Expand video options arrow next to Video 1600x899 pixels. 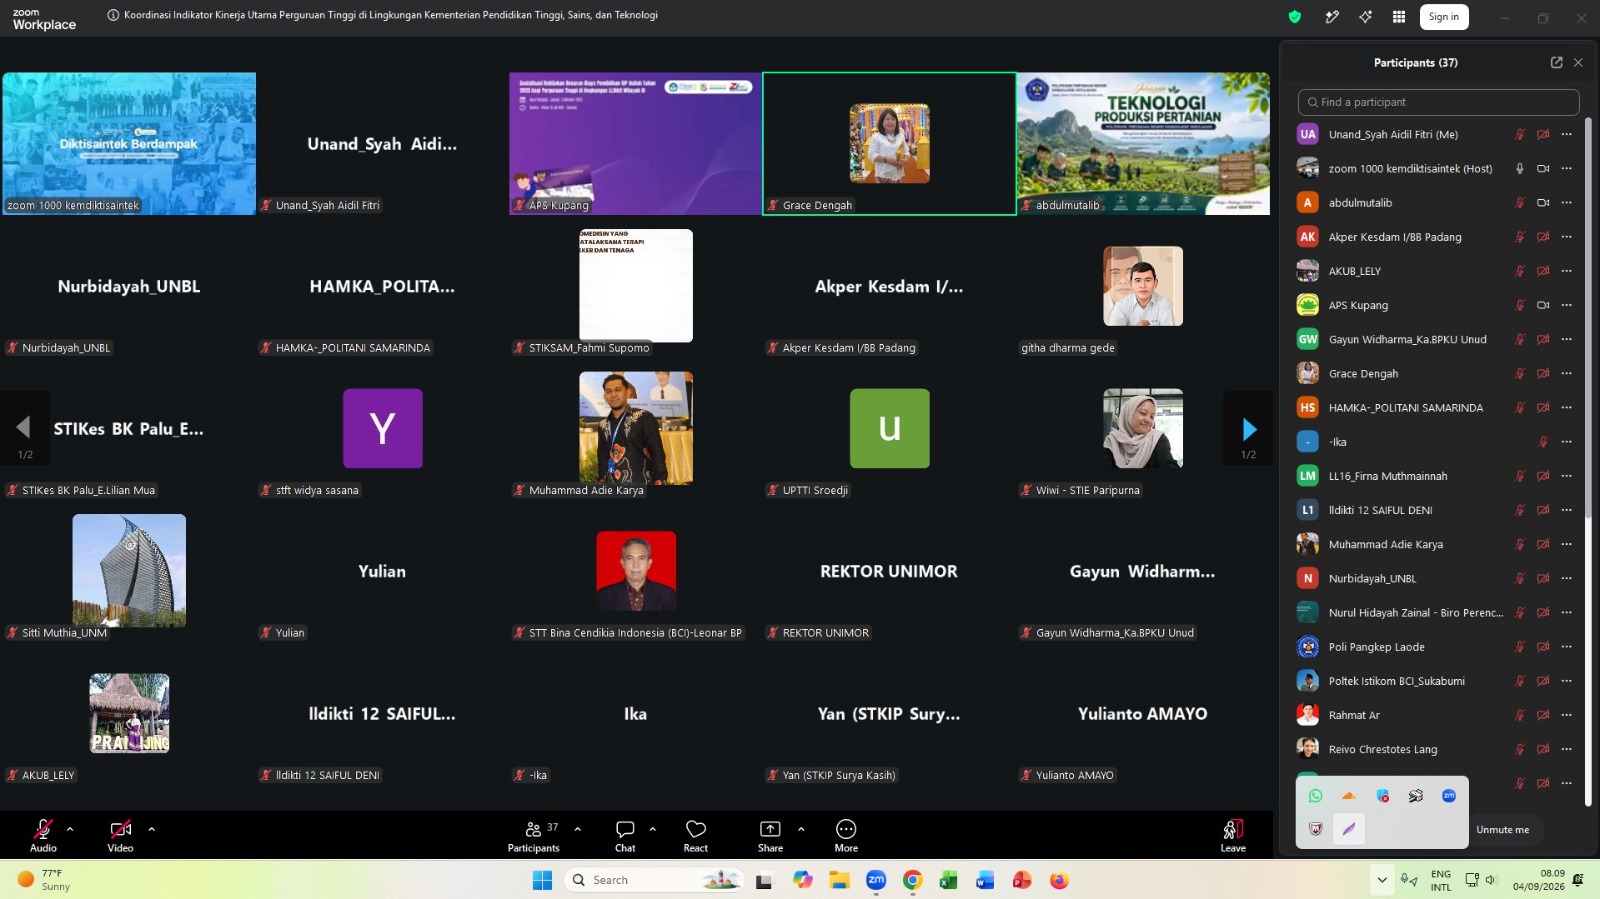click(x=151, y=829)
